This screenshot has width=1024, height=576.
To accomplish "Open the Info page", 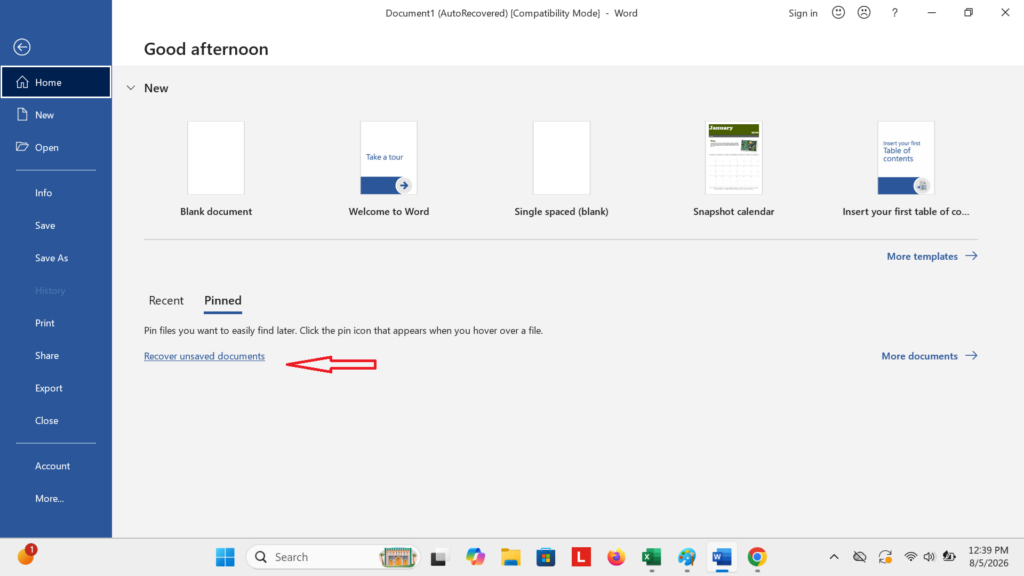I will point(44,193).
